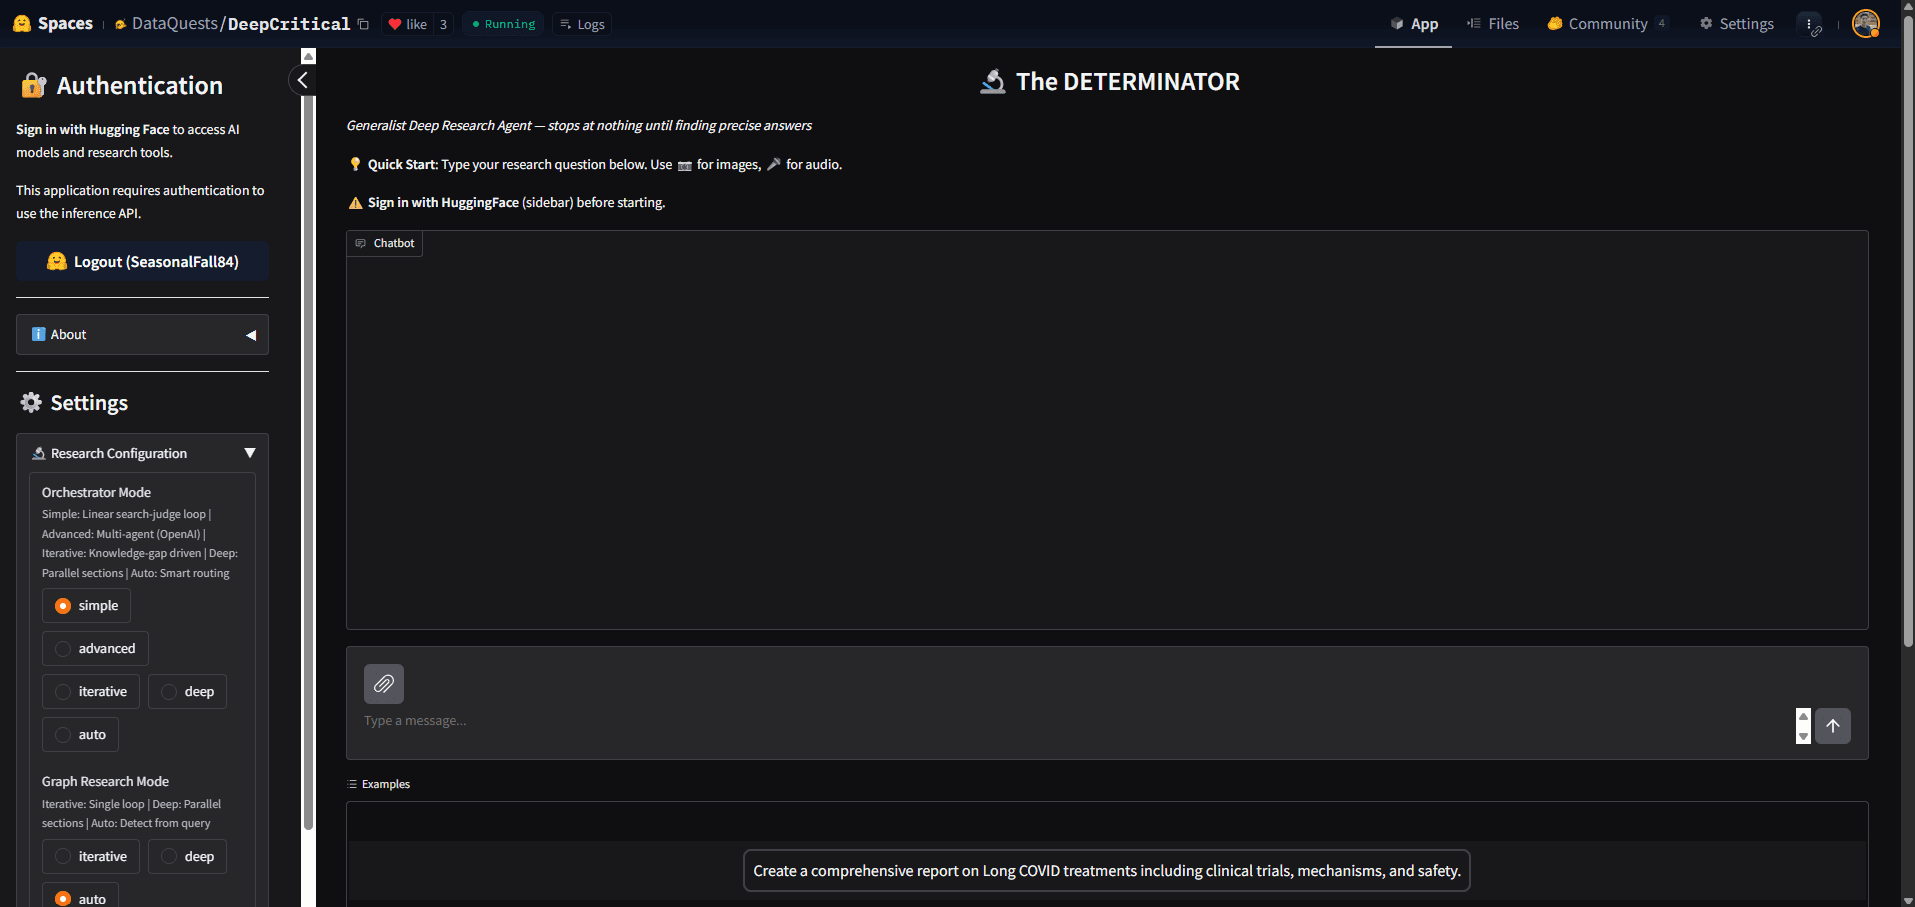Image resolution: width=1915 pixels, height=907 pixels.
Task: Collapse the Research Configuration section
Action: (x=250, y=452)
